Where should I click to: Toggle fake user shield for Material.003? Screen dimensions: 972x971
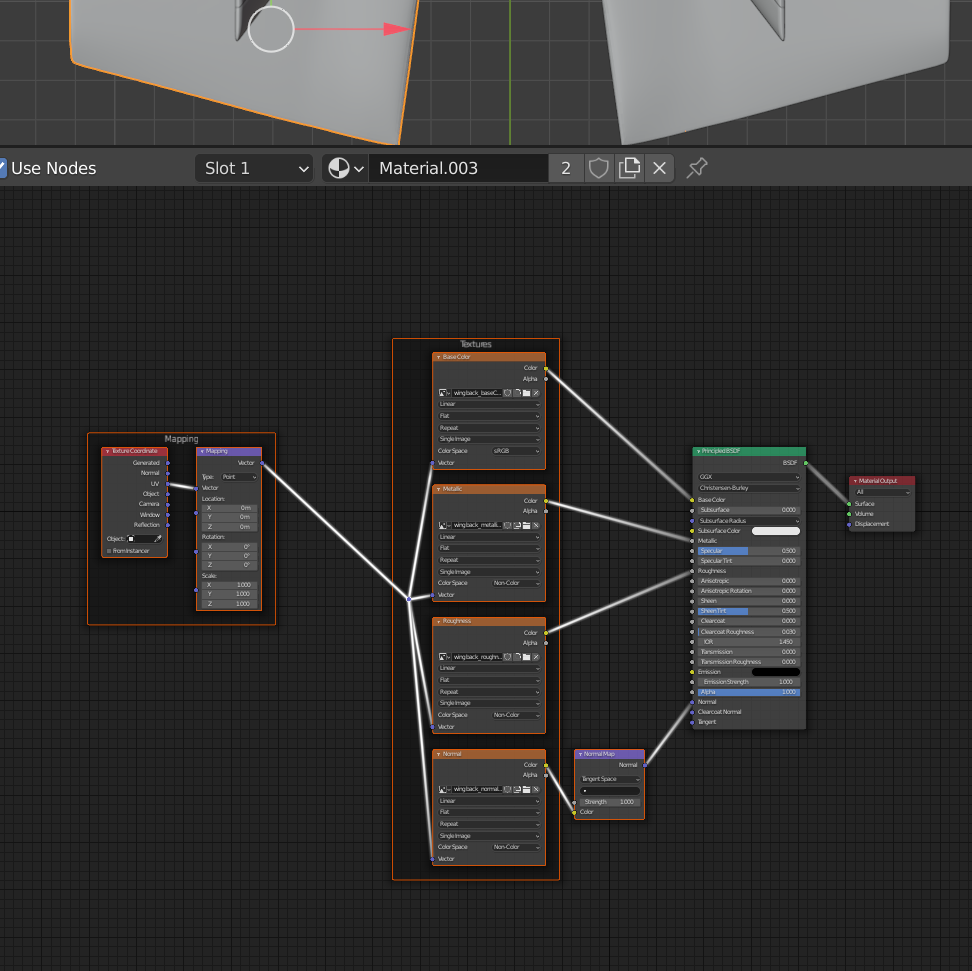598,168
